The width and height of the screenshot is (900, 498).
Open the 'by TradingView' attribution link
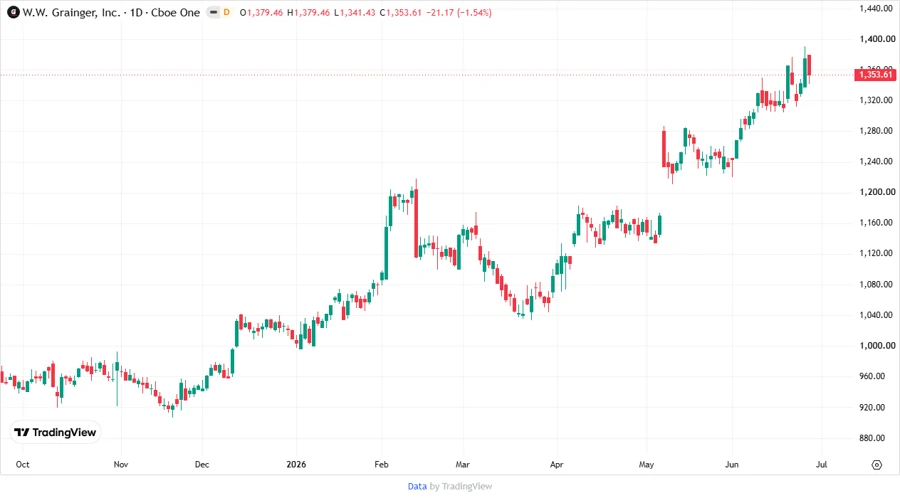point(461,487)
